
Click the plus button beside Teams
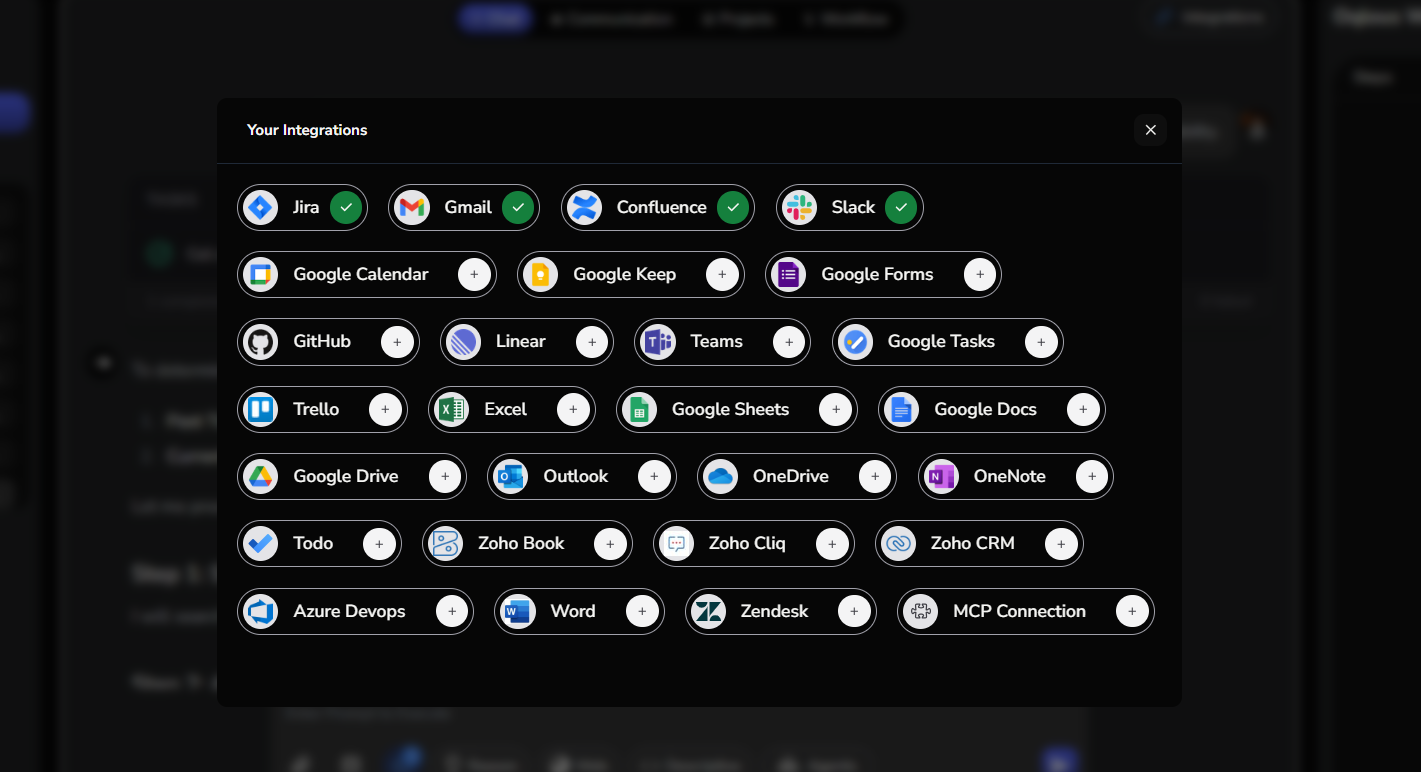789,342
